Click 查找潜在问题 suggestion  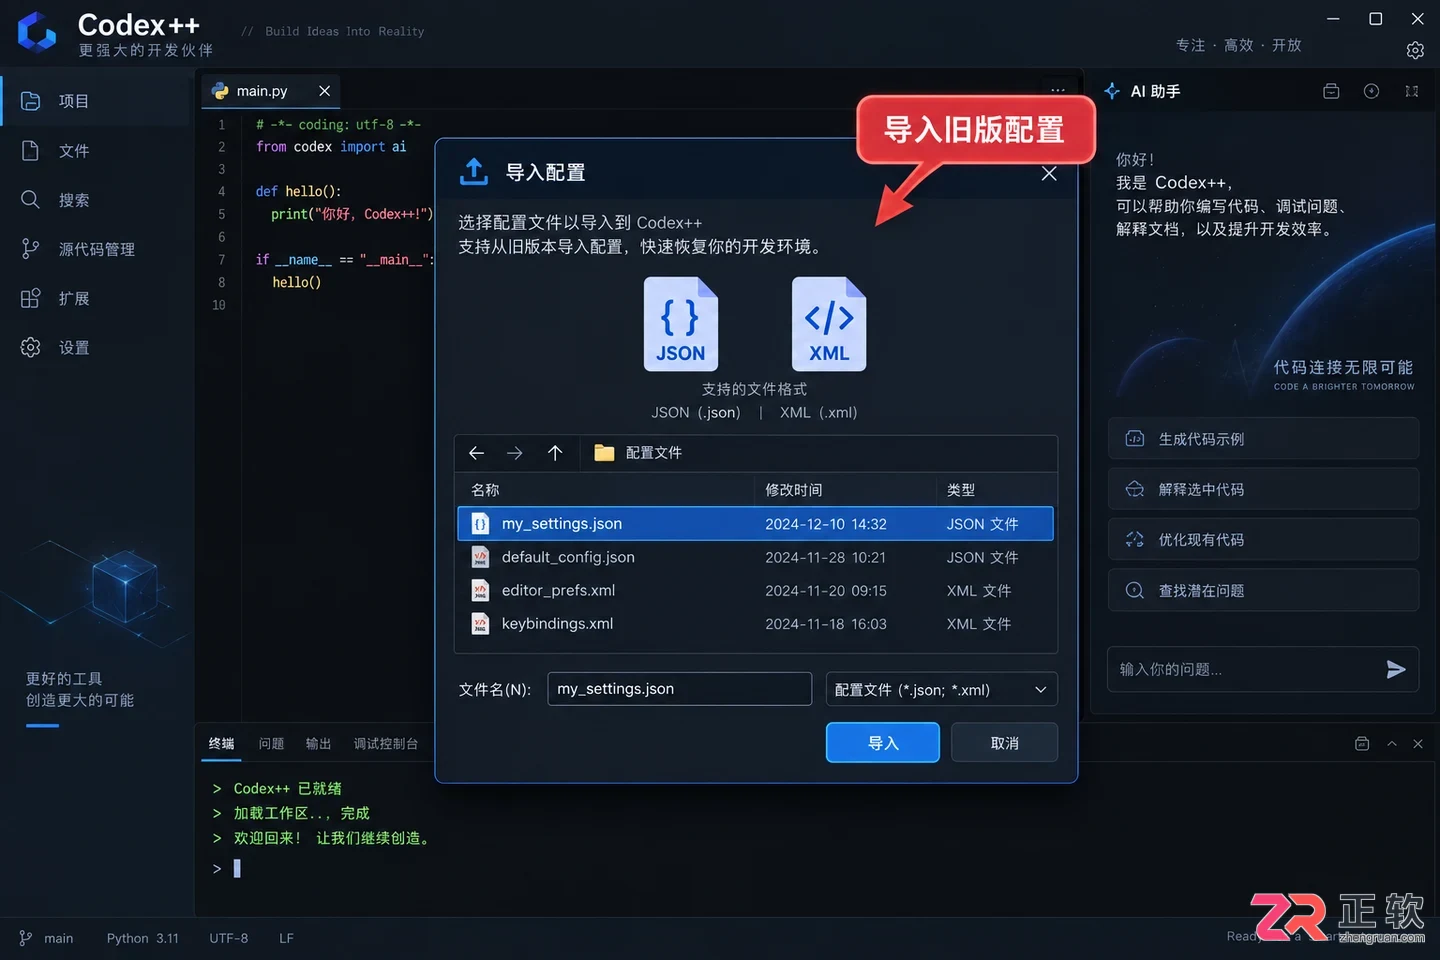[1264, 590]
